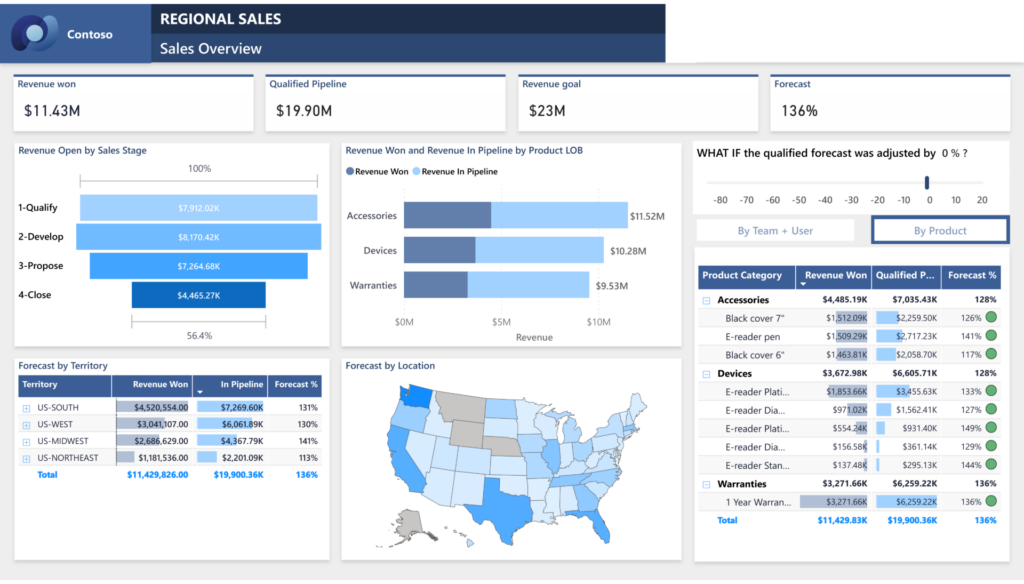Click the Revenue Won legend marker
This screenshot has width=1024, height=584.
(x=350, y=172)
